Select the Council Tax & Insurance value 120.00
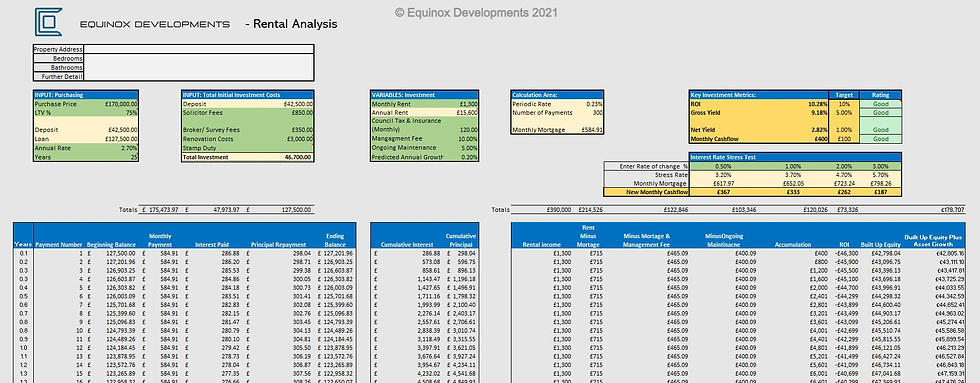 pos(469,130)
